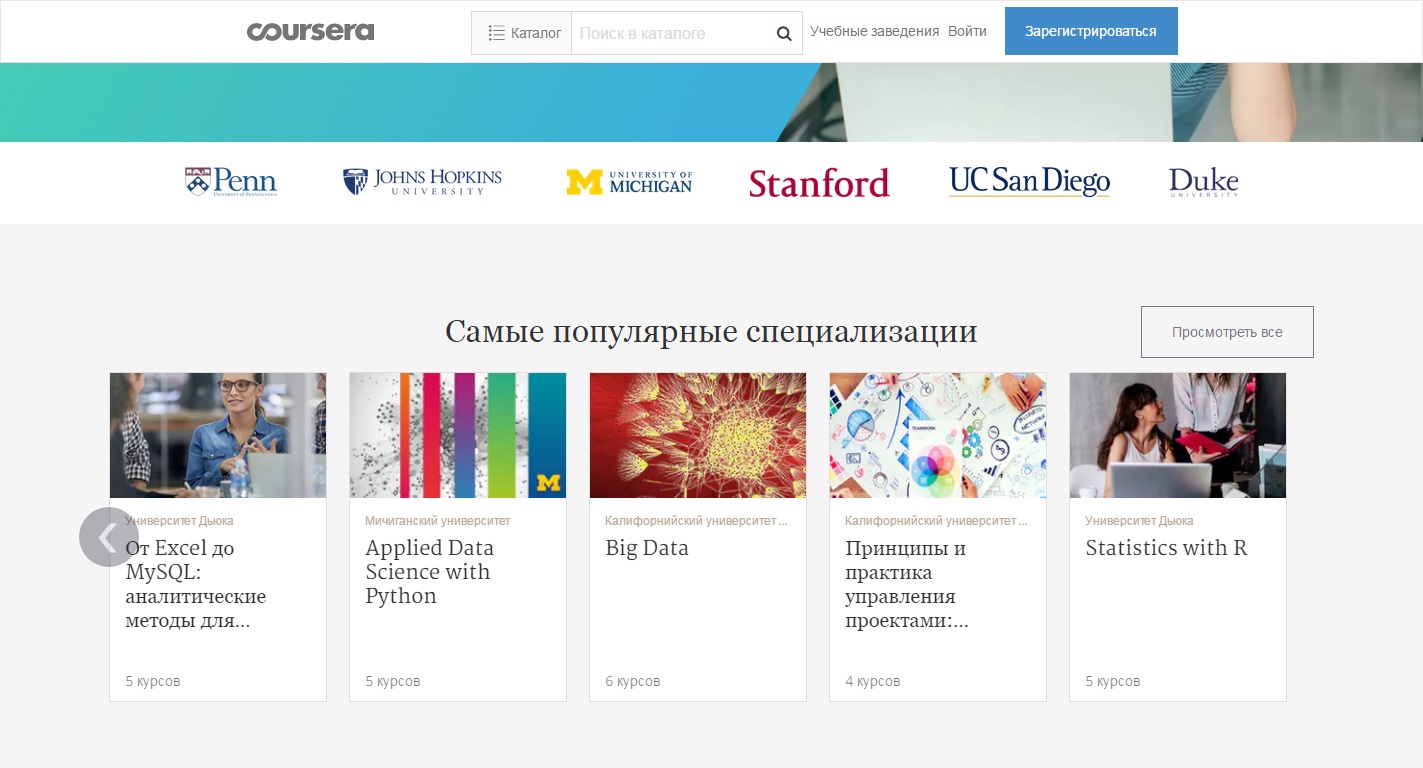Open Johns Hopkins University page via logo
The width and height of the screenshot is (1423, 768).
(x=423, y=181)
